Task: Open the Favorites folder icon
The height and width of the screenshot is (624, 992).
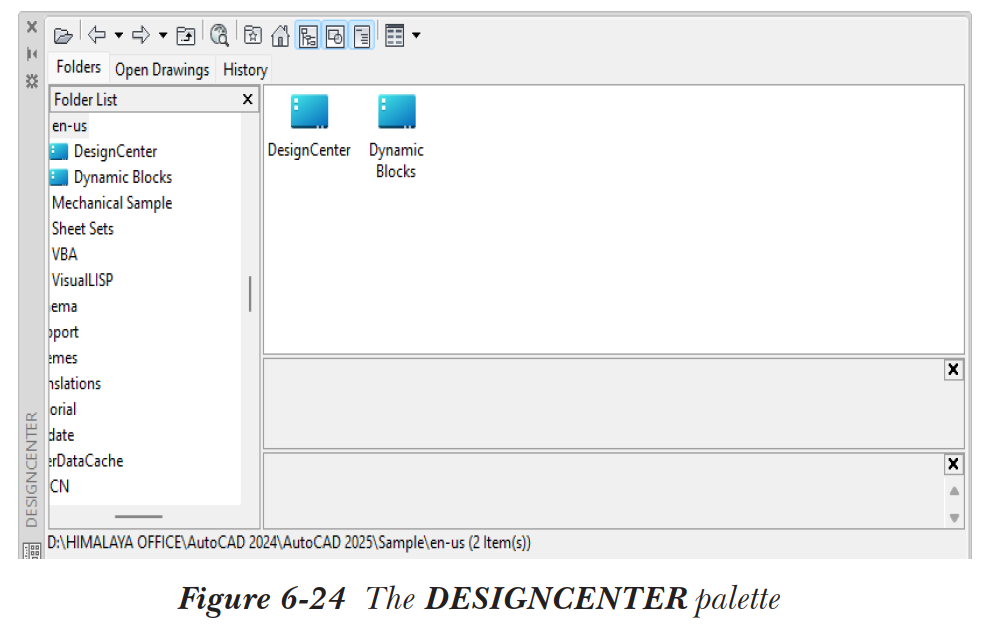Action: (x=253, y=35)
